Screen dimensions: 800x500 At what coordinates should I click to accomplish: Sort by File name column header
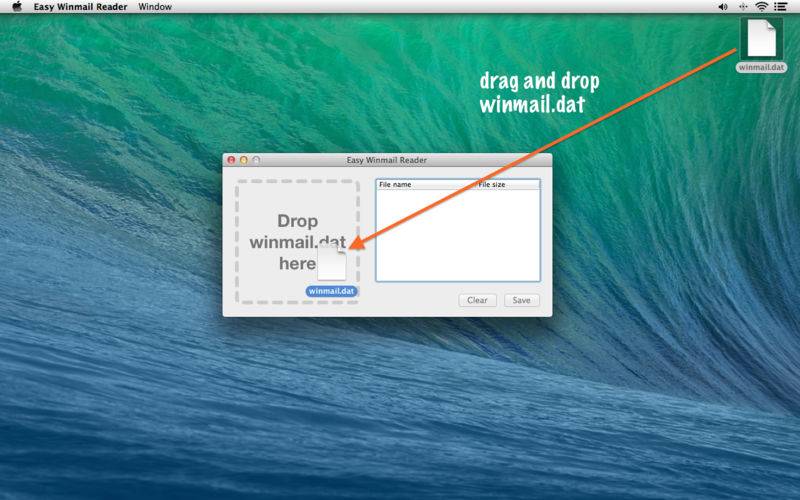point(426,184)
